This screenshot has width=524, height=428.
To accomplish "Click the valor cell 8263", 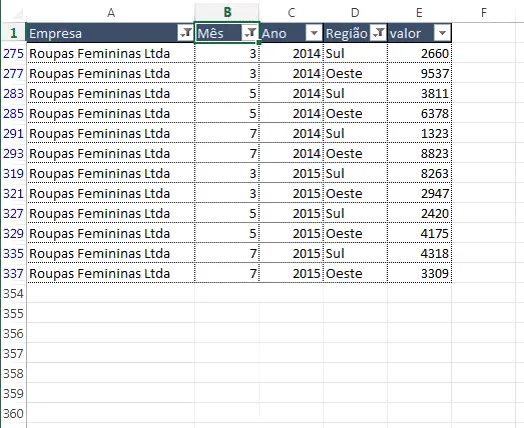I will pos(419,173).
